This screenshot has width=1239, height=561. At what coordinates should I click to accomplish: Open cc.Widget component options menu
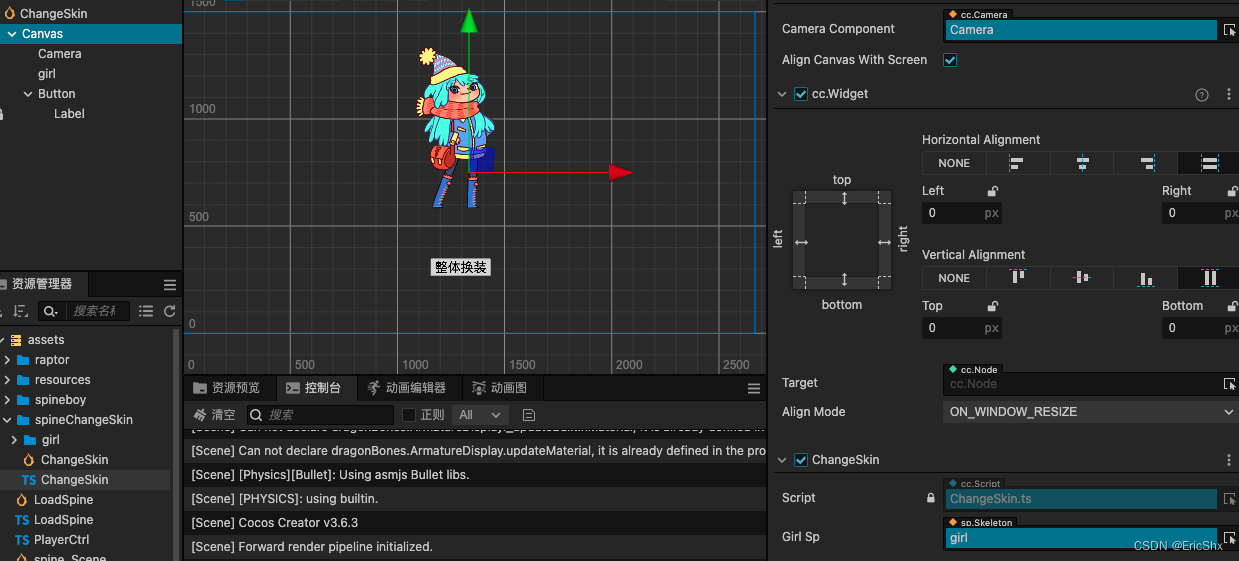pos(1229,94)
